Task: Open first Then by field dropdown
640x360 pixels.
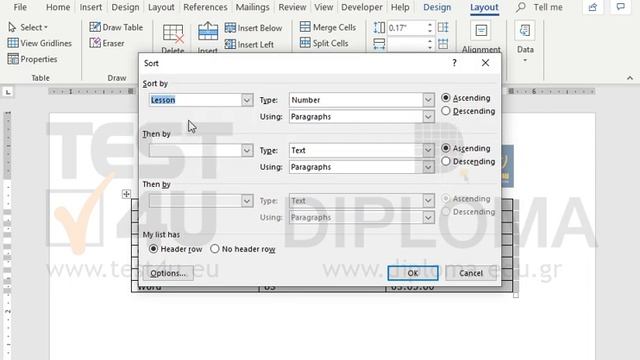Action: (x=247, y=150)
